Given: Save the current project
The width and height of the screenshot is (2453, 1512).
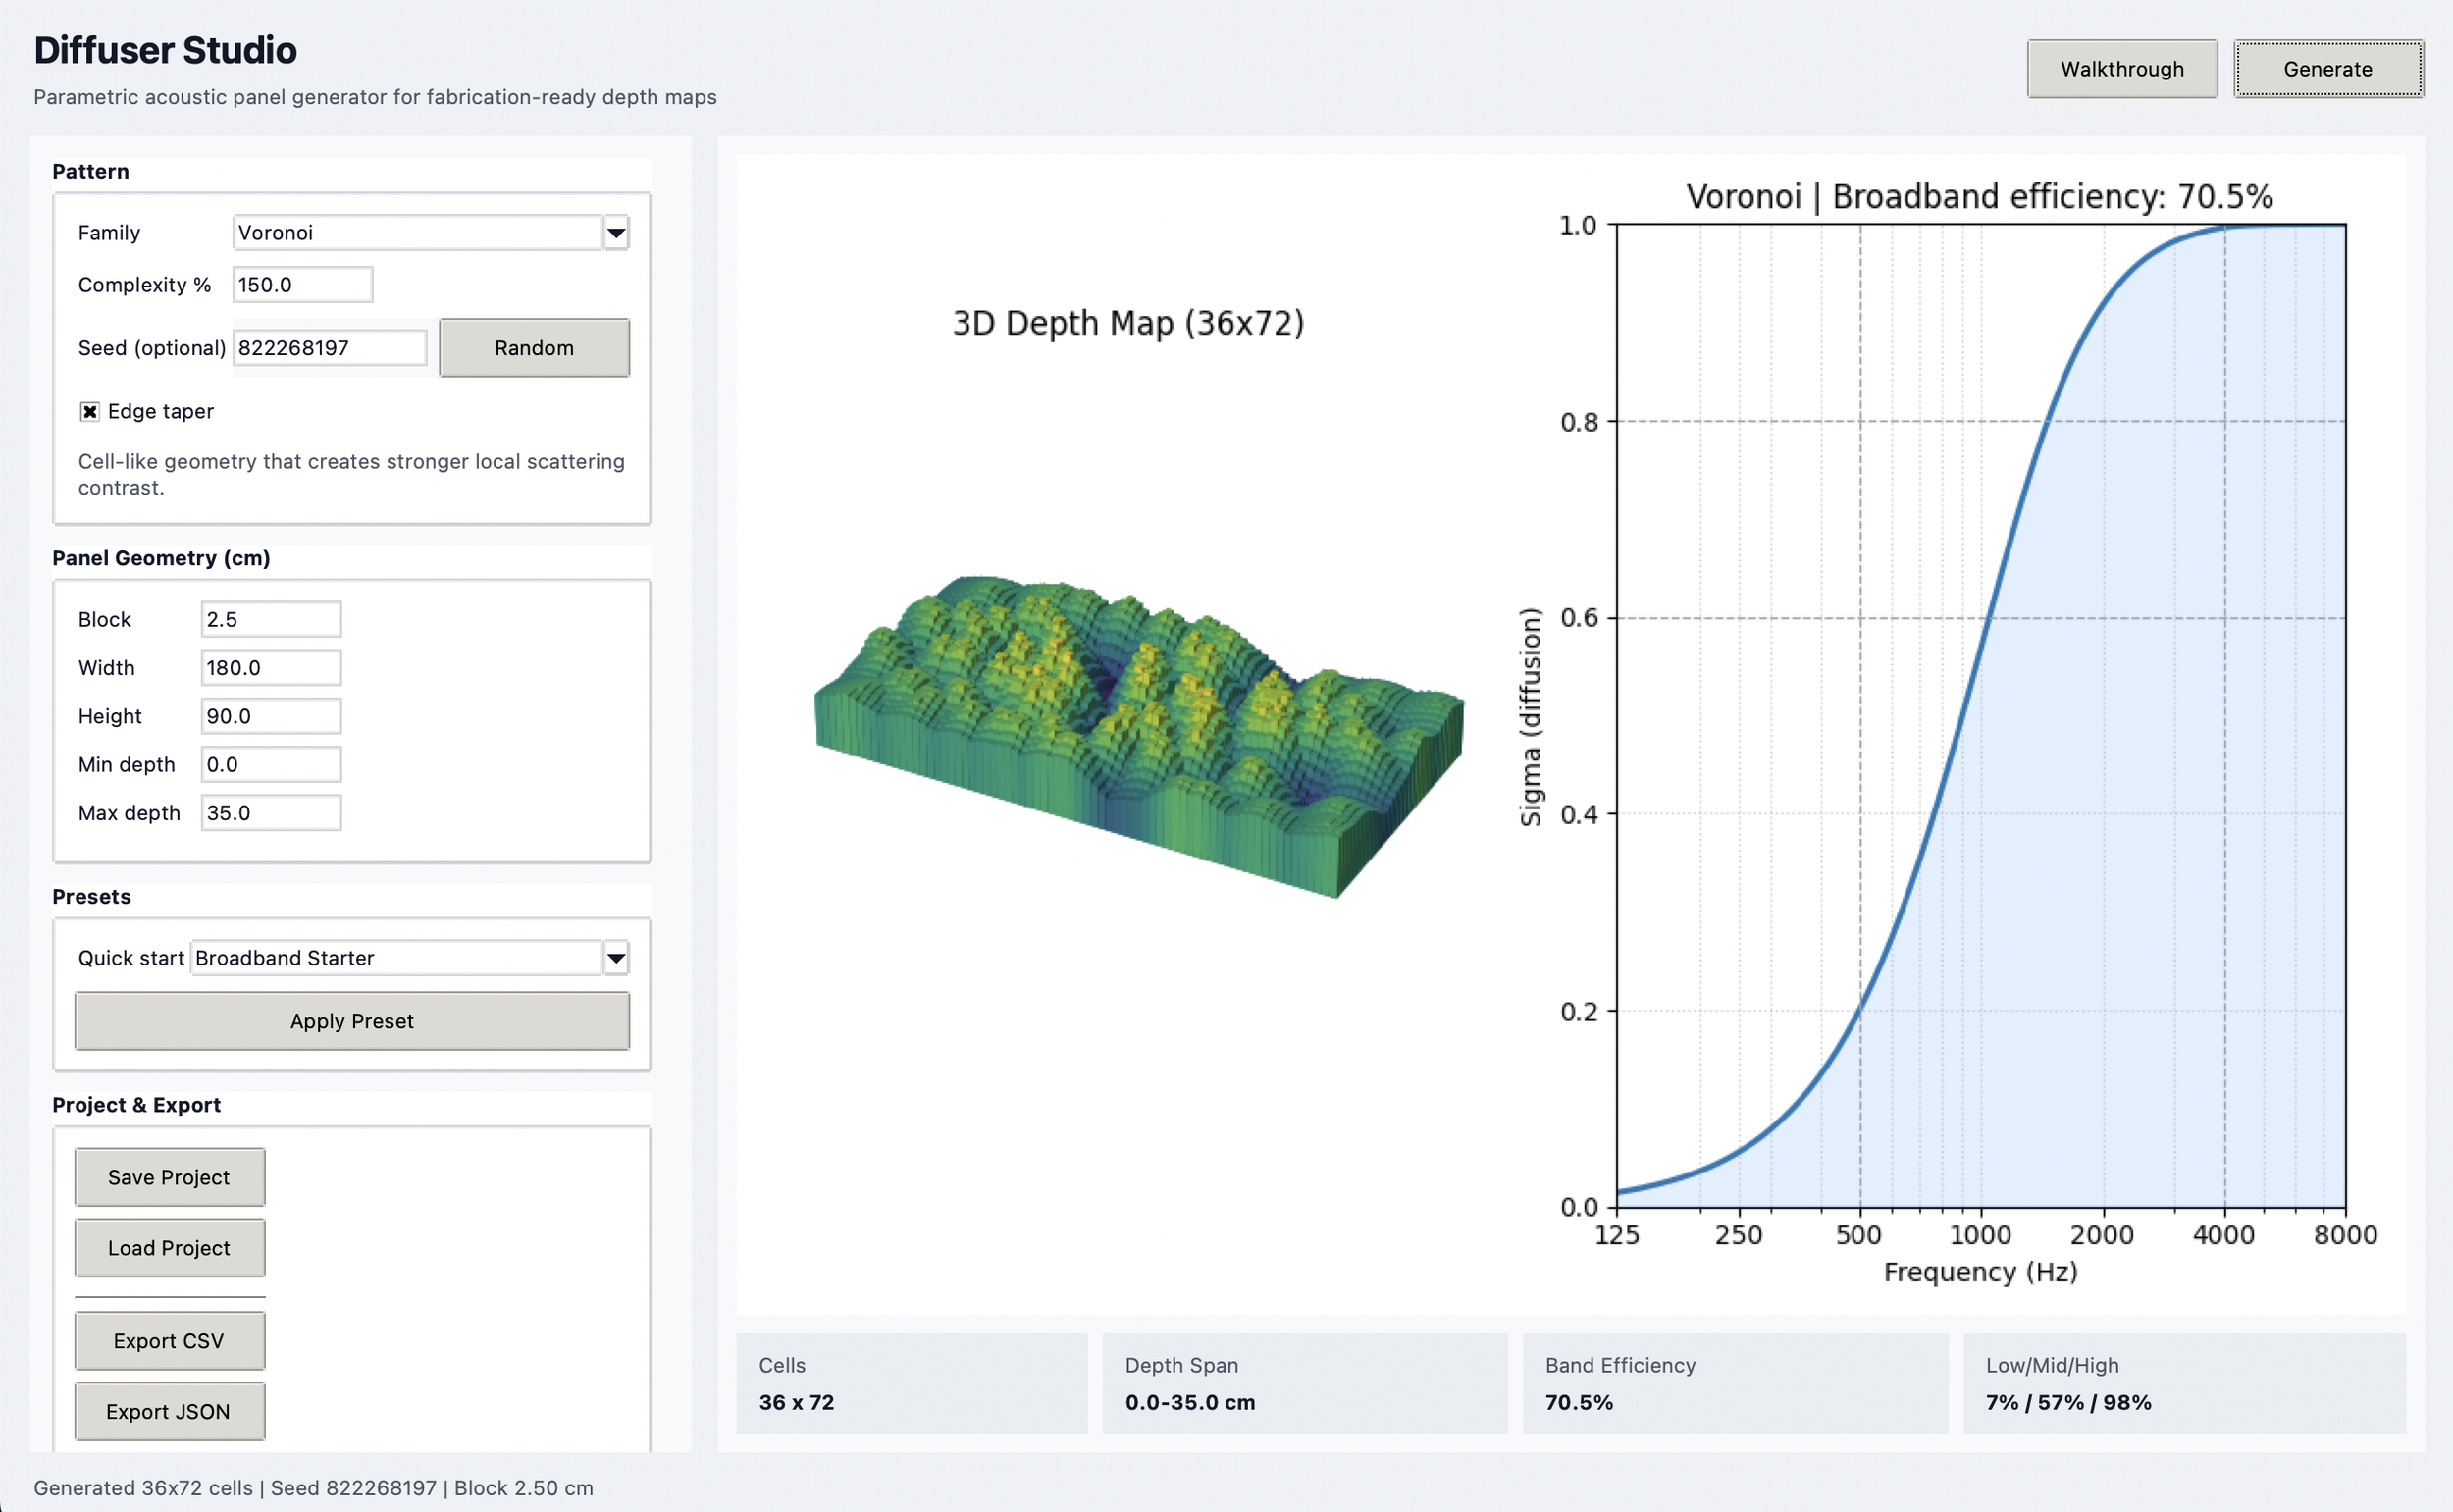Looking at the screenshot, I should coord(169,1177).
